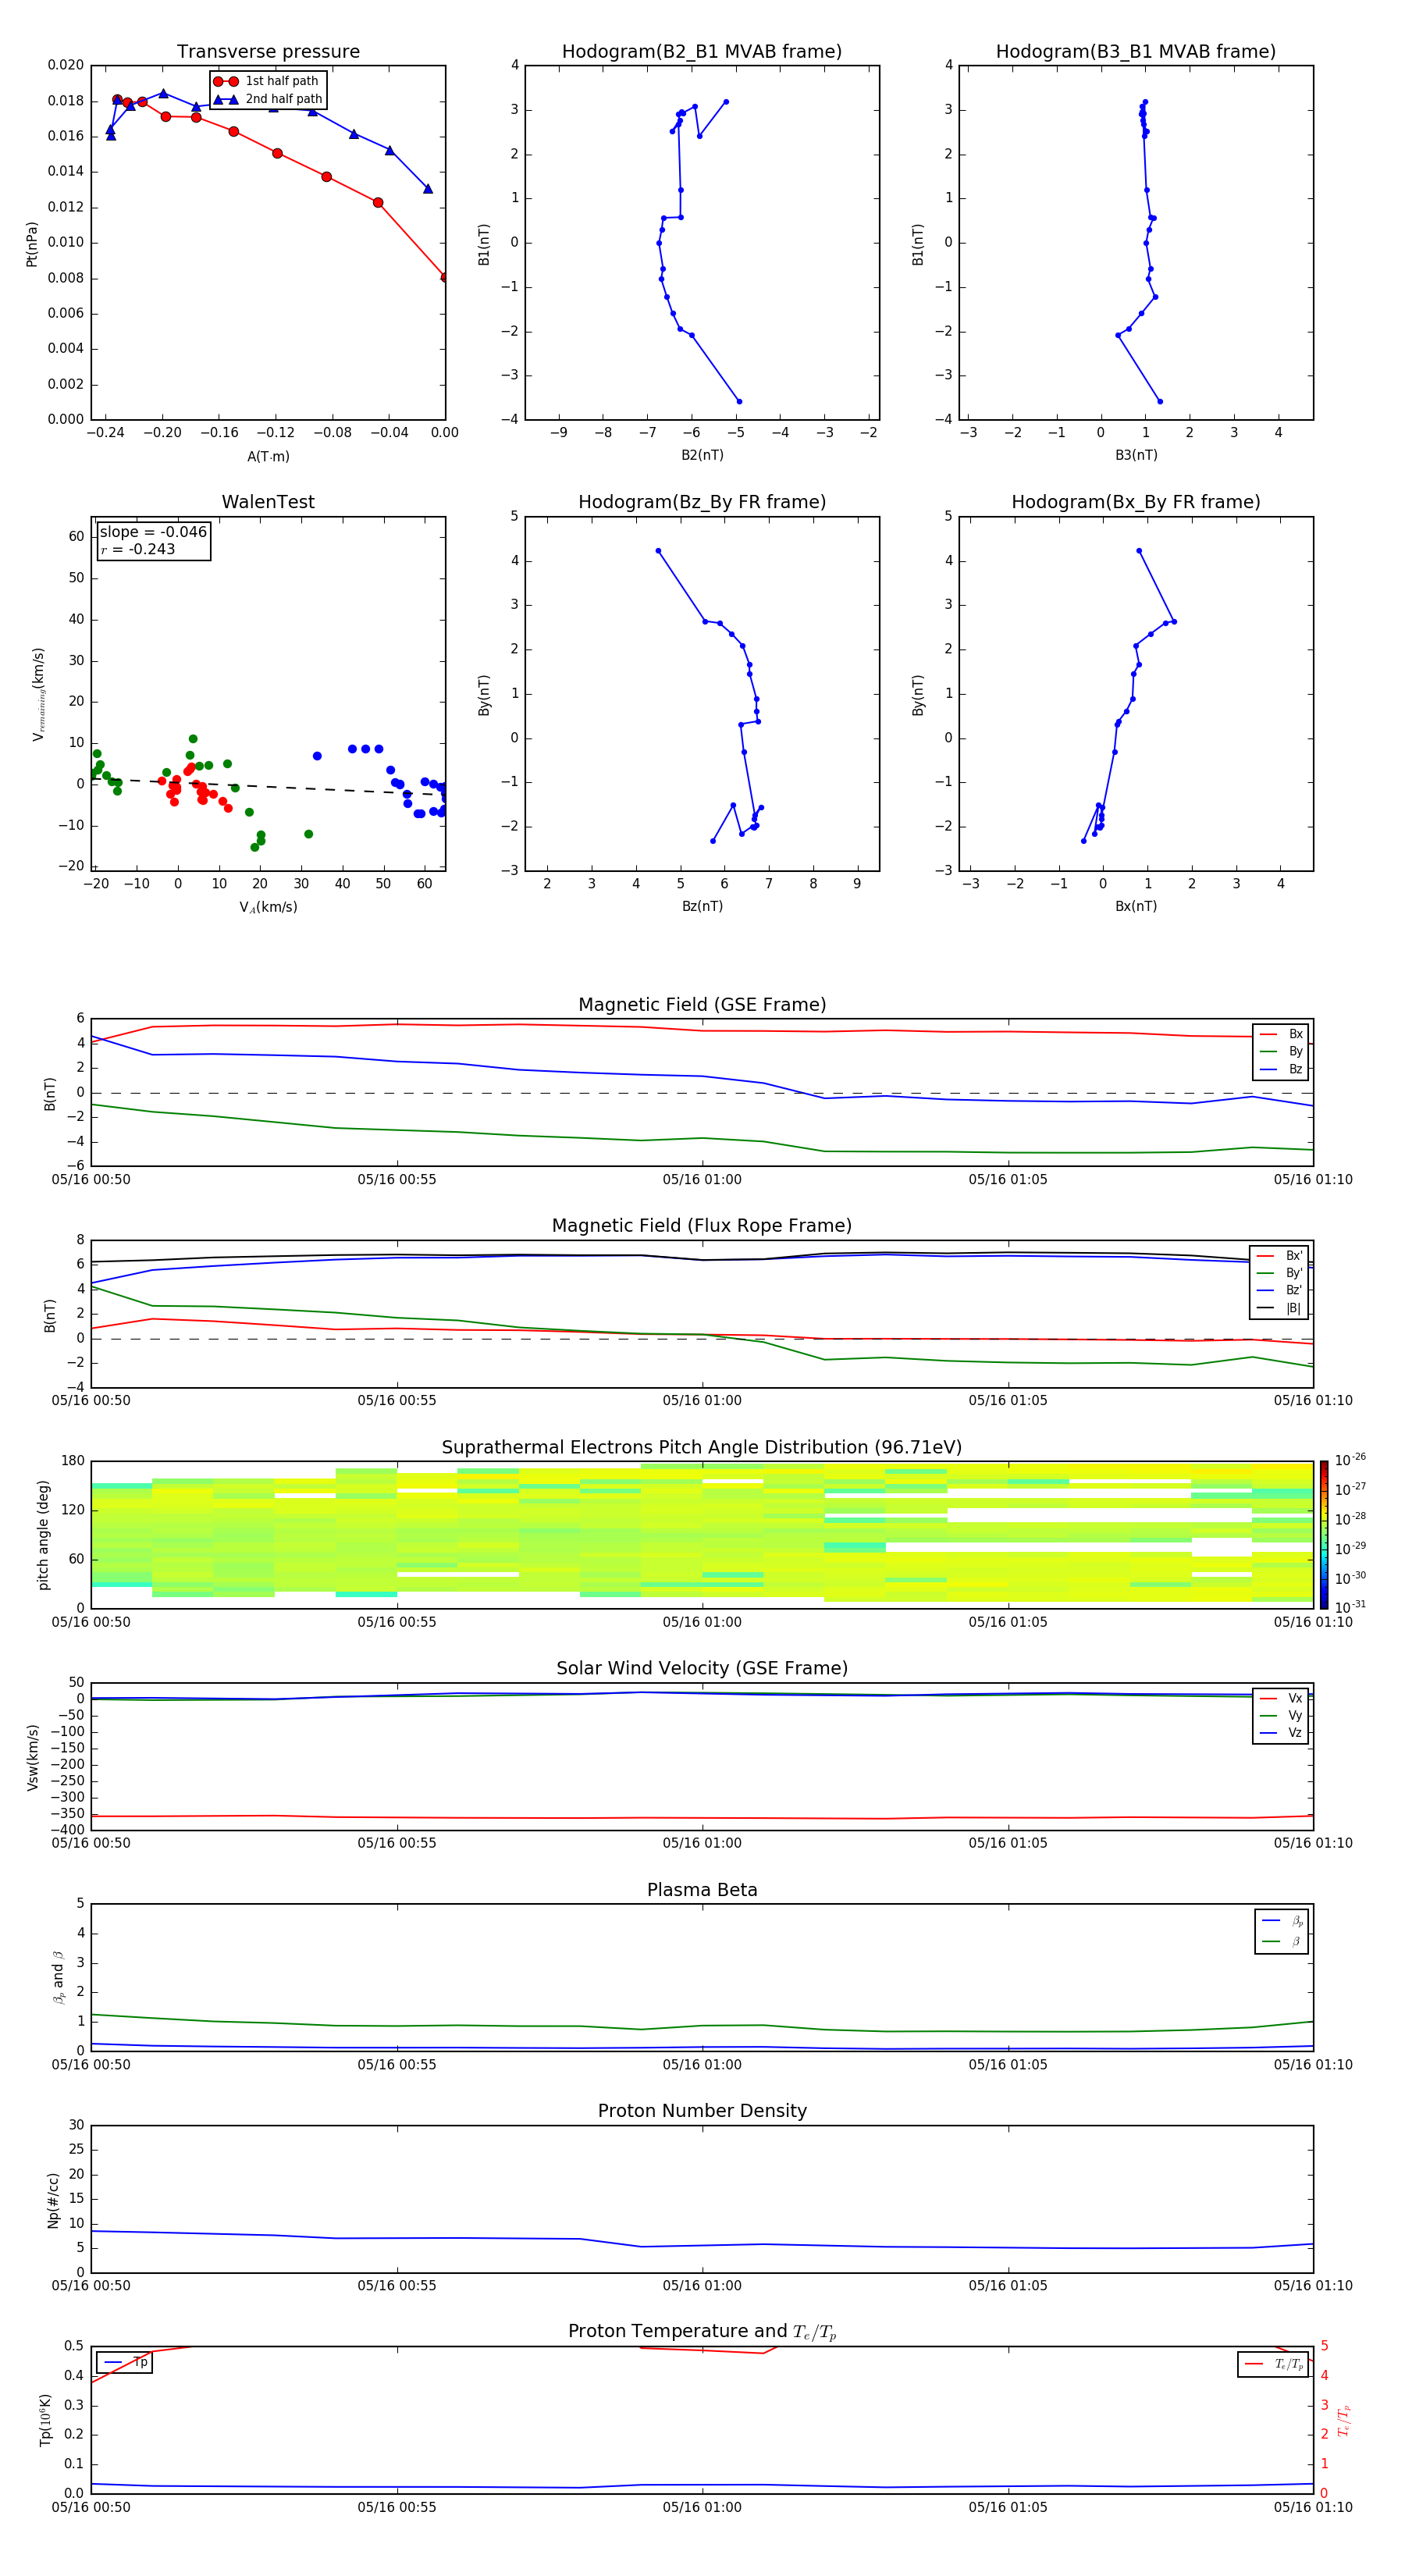This screenshot has height=2576, width=1405.
Task: Click the dashed fit line in the Walen test plot
Action: point(268,787)
